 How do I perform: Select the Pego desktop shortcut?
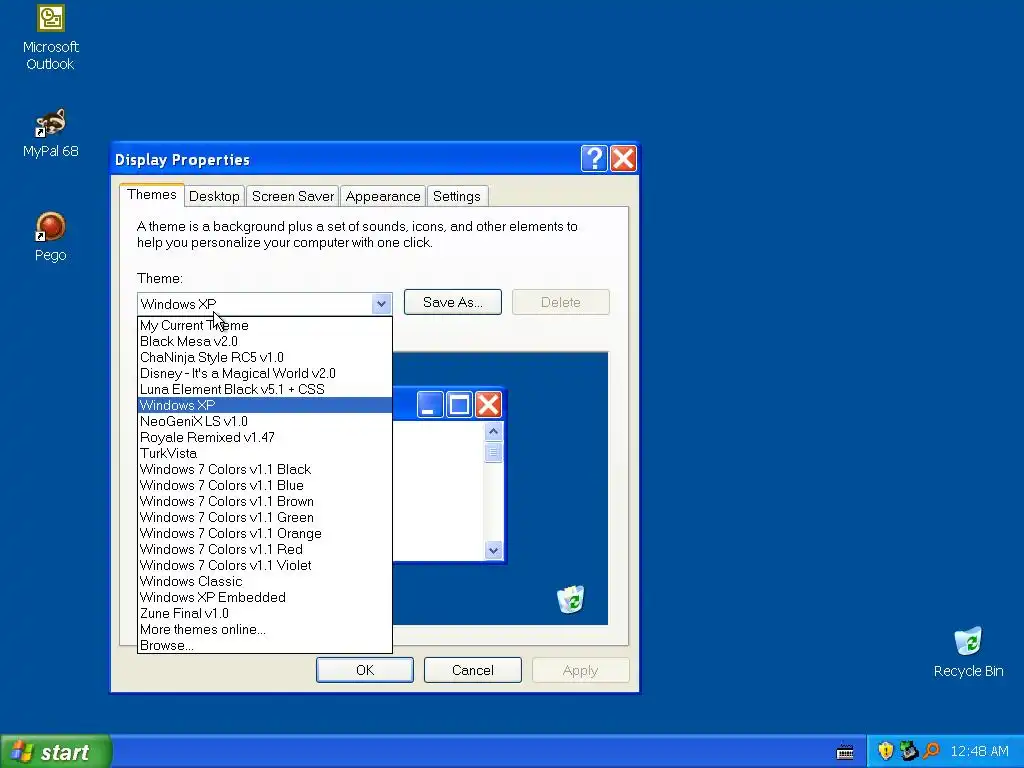click(x=50, y=238)
